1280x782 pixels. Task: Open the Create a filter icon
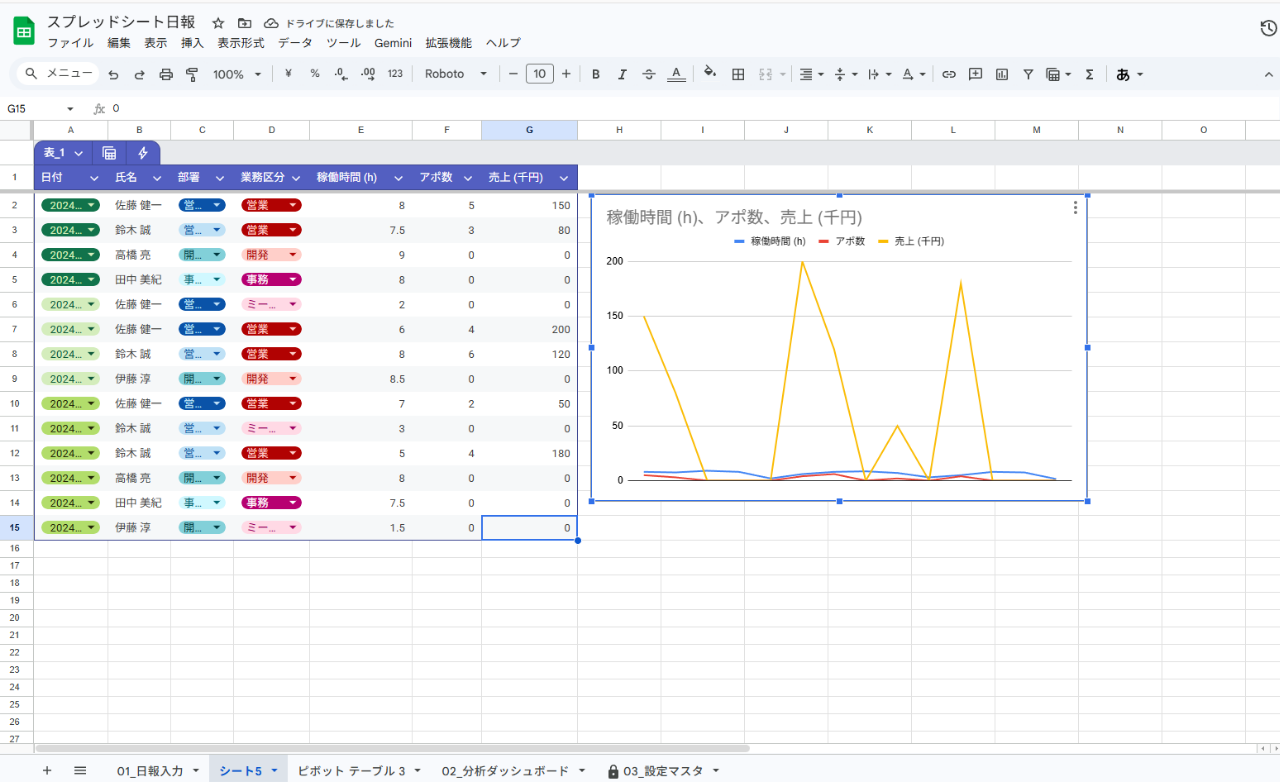click(x=1028, y=73)
